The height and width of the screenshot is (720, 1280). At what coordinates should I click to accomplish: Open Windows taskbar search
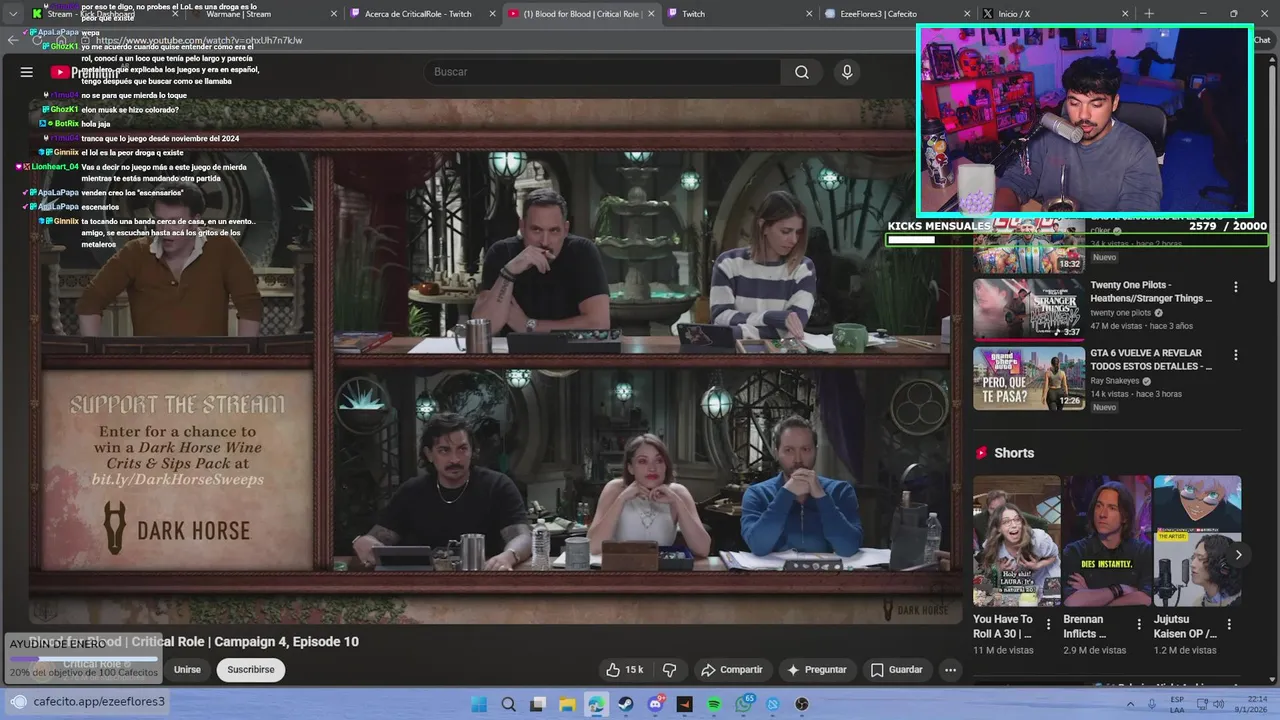[508, 704]
